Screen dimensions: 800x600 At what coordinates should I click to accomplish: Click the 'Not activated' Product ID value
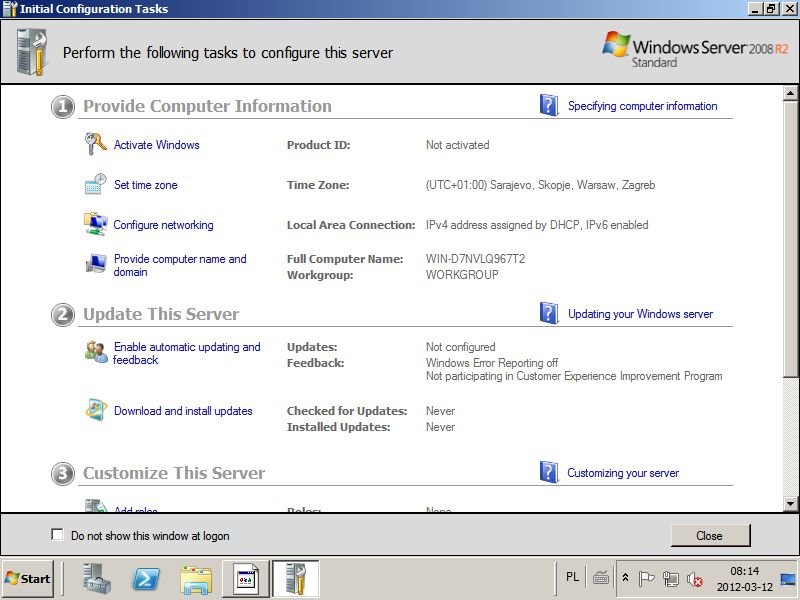457,145
